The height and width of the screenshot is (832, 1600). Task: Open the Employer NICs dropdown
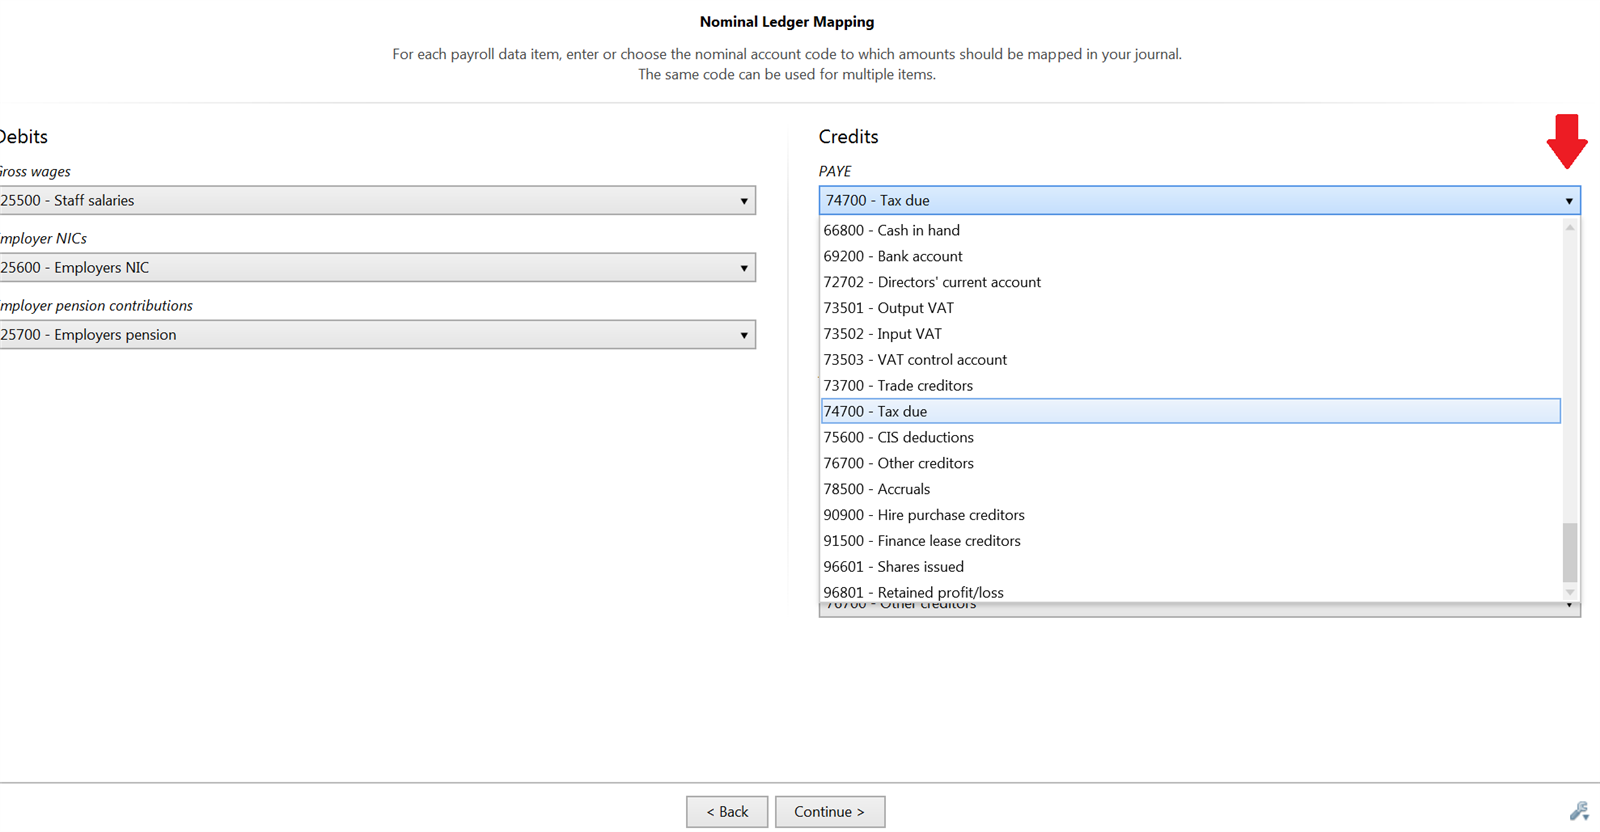[x=377, y=267]
